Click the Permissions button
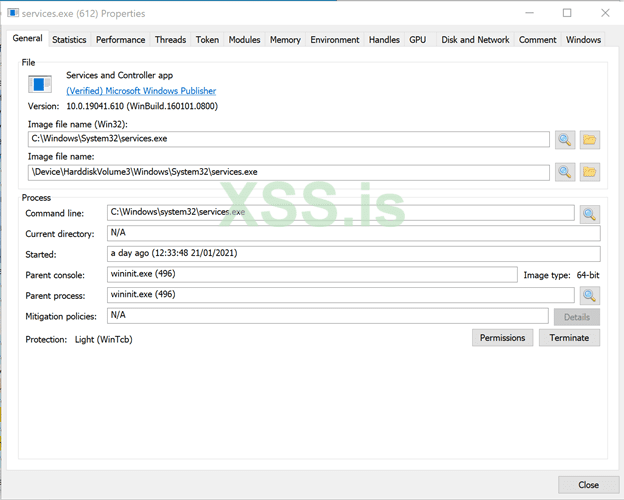This screenshot has height=500, width=624. click(503, 338)
